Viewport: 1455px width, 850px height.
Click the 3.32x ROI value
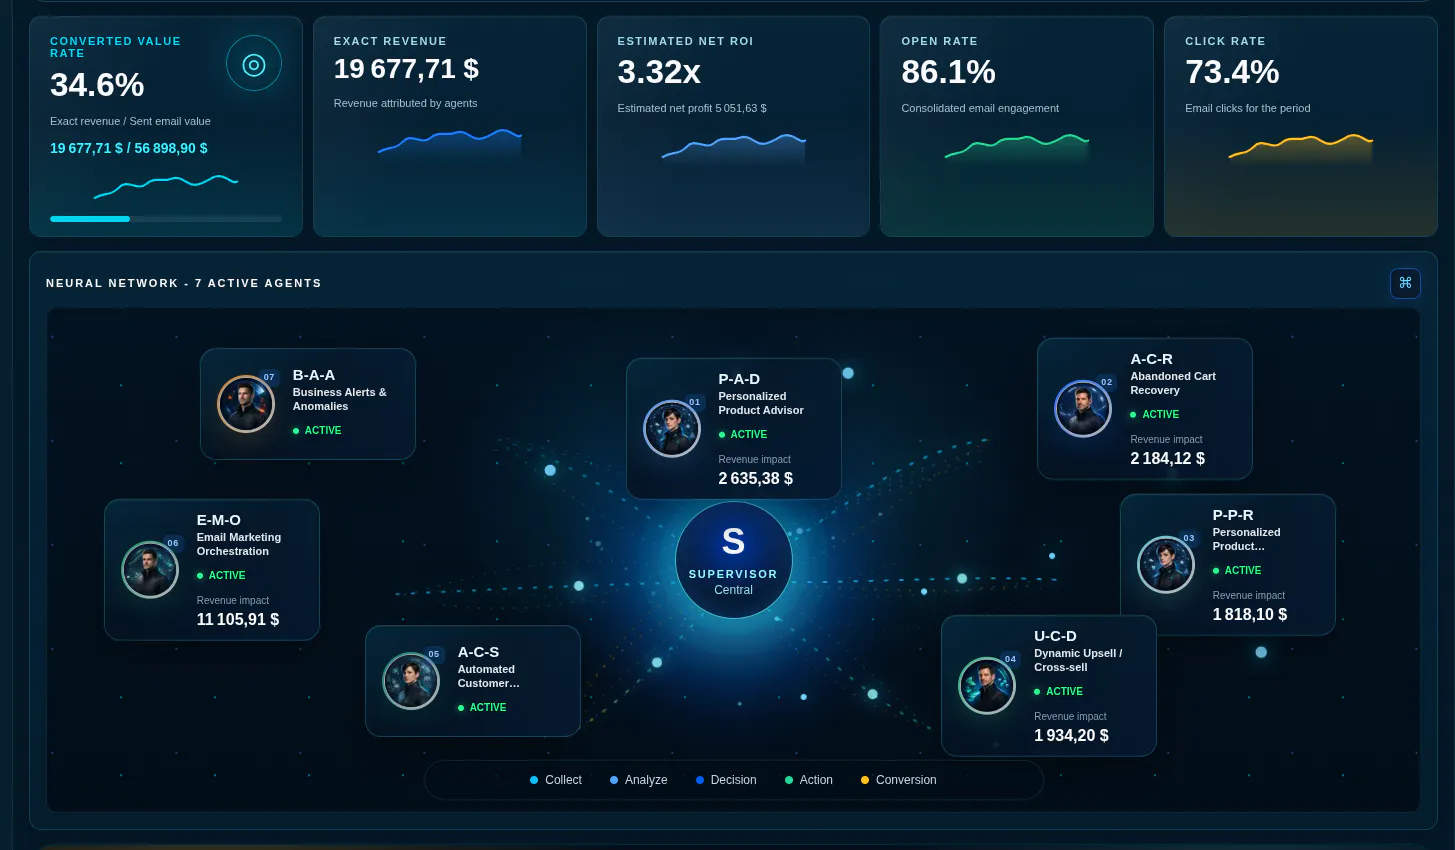[x=659, y=72]
